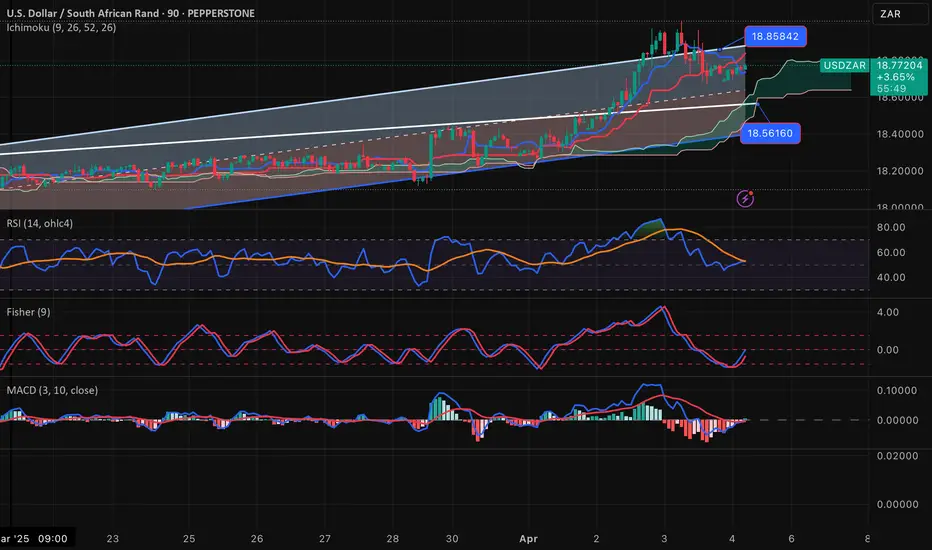
Task: Click the 0.10000 MACD scale value
Action: [897, 391]
